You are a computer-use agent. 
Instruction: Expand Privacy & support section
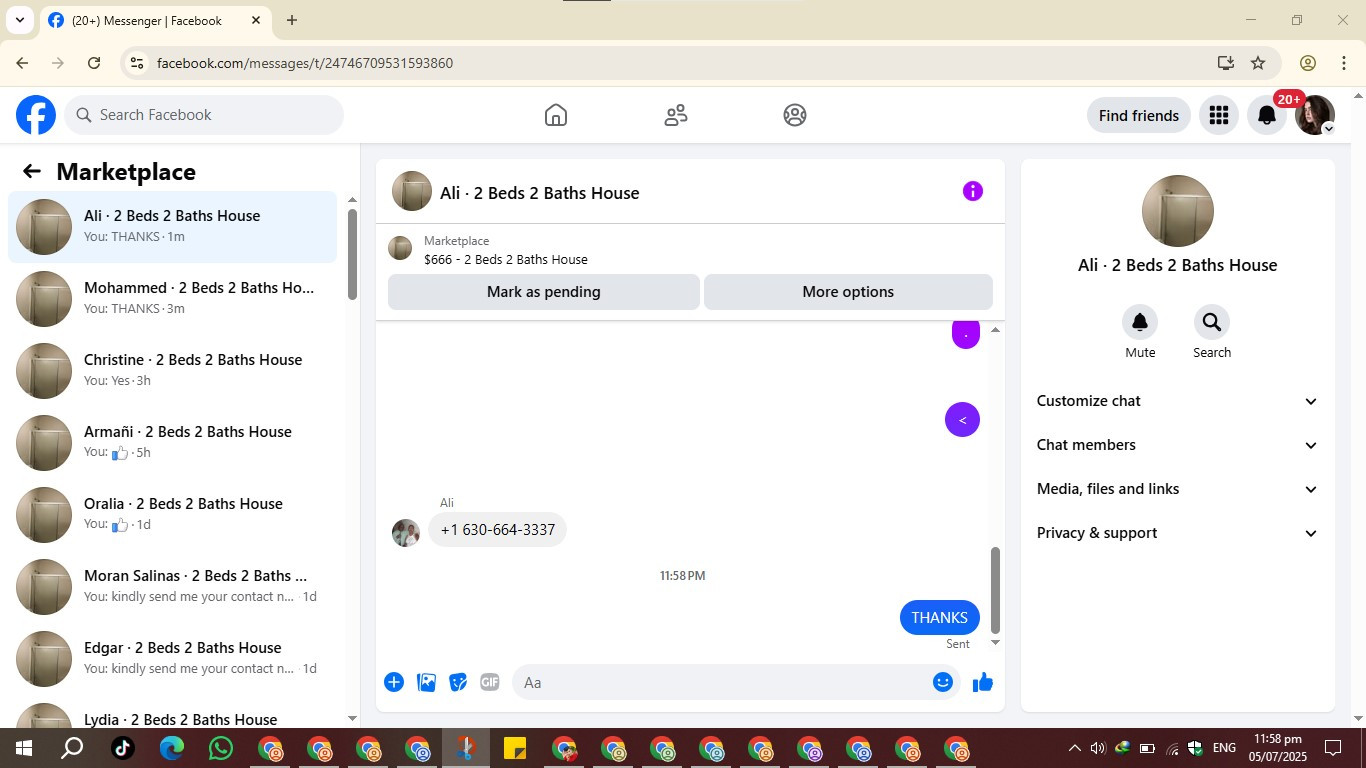click(x=1178, y=533)
